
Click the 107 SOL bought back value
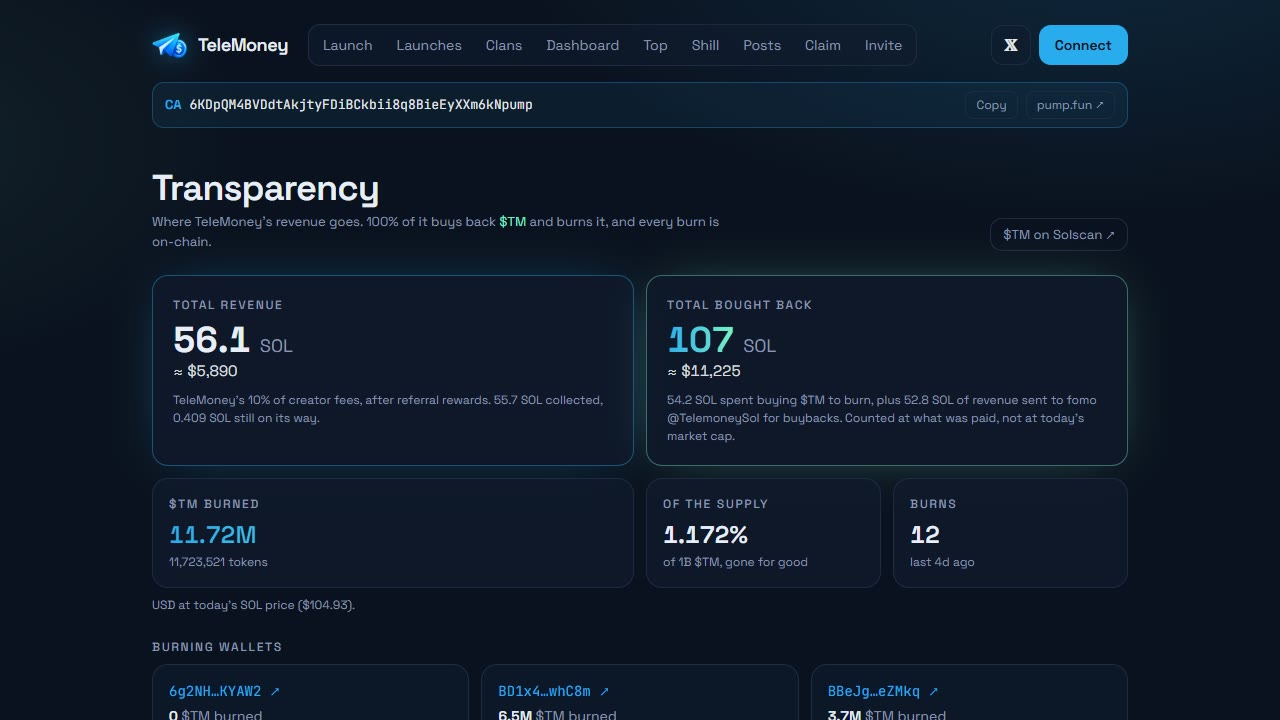tap(721, 340)
